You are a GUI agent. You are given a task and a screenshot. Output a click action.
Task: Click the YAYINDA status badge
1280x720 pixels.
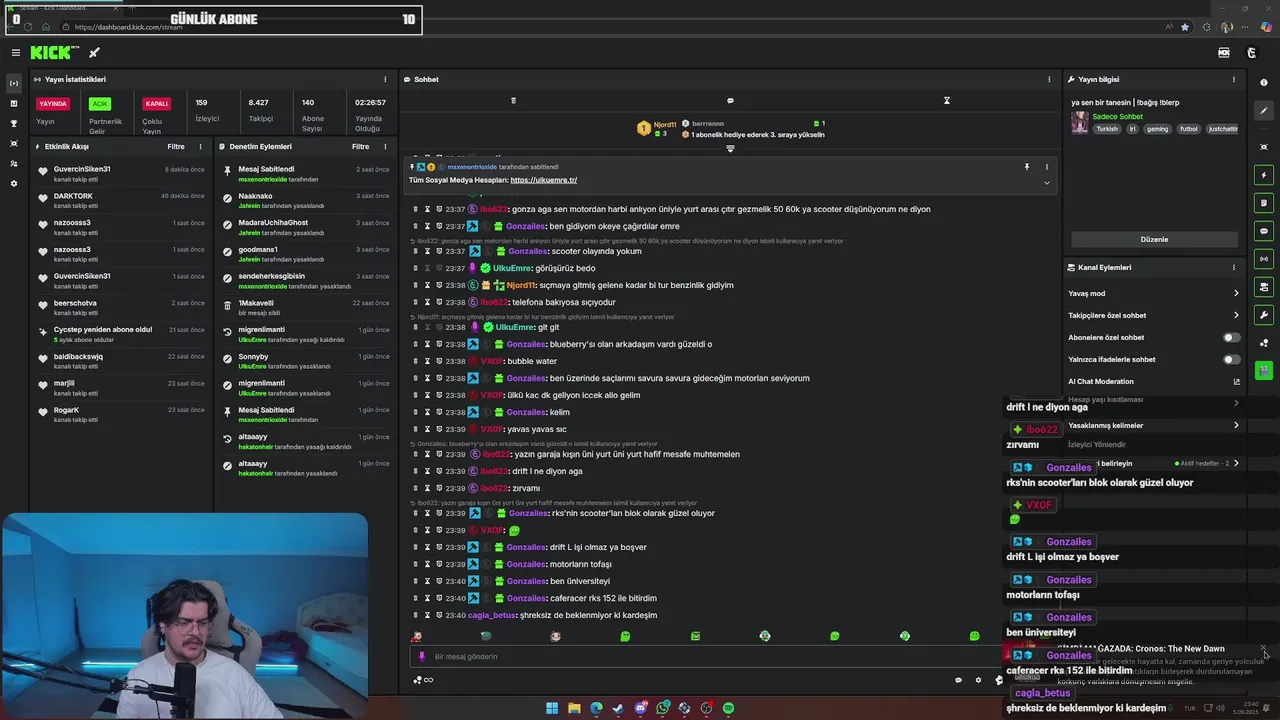tap(53, 103)
